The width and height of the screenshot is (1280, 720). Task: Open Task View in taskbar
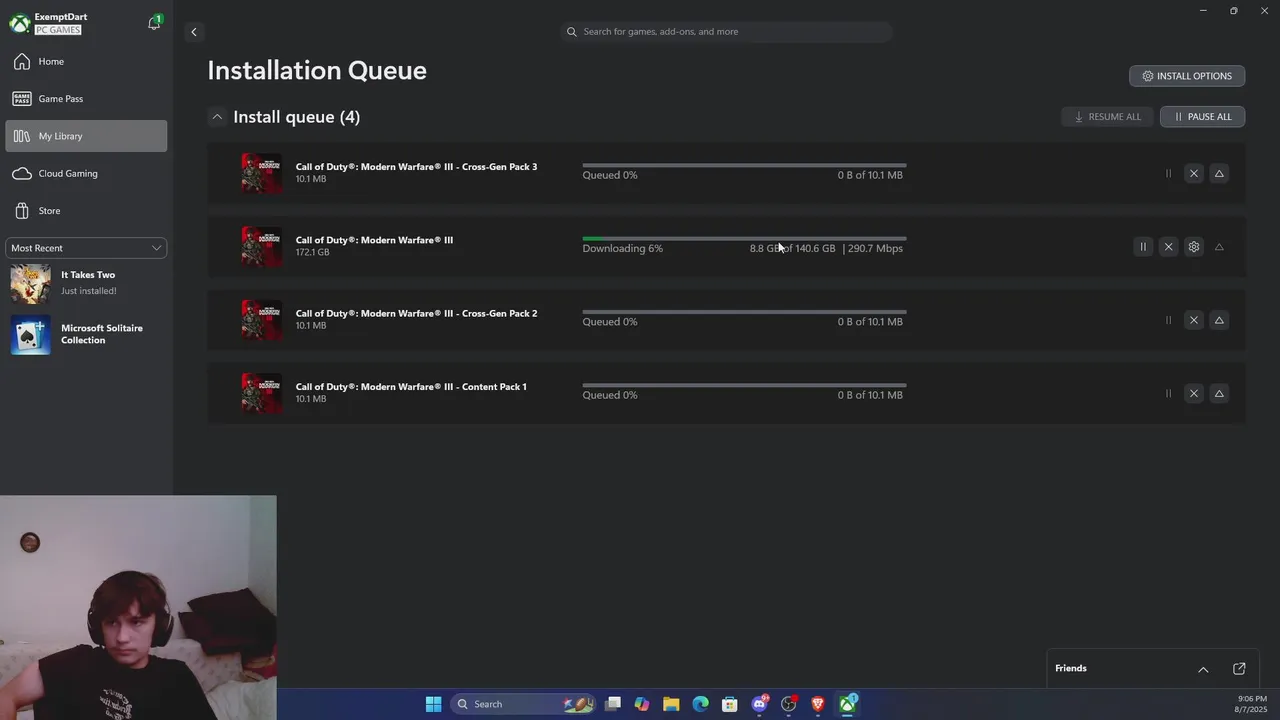point(613,704)
